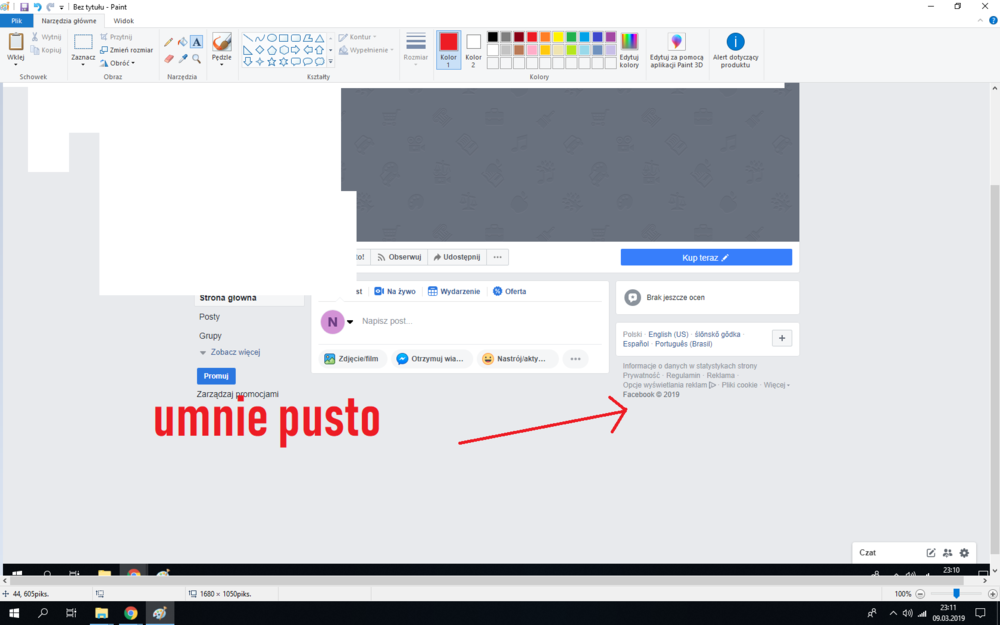Select the Text tool
The image size is (1000, 625).
(x=196, y=41)
